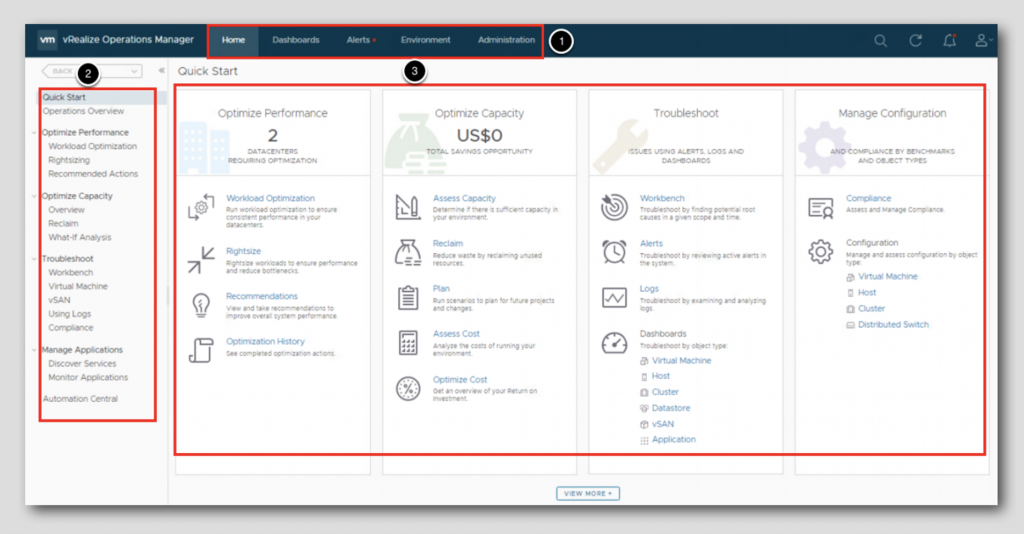The width and height of the screenshot is (1024, 534).
Task: Collapse the Troubleshoot sidebar section
Action: point(34,259)
